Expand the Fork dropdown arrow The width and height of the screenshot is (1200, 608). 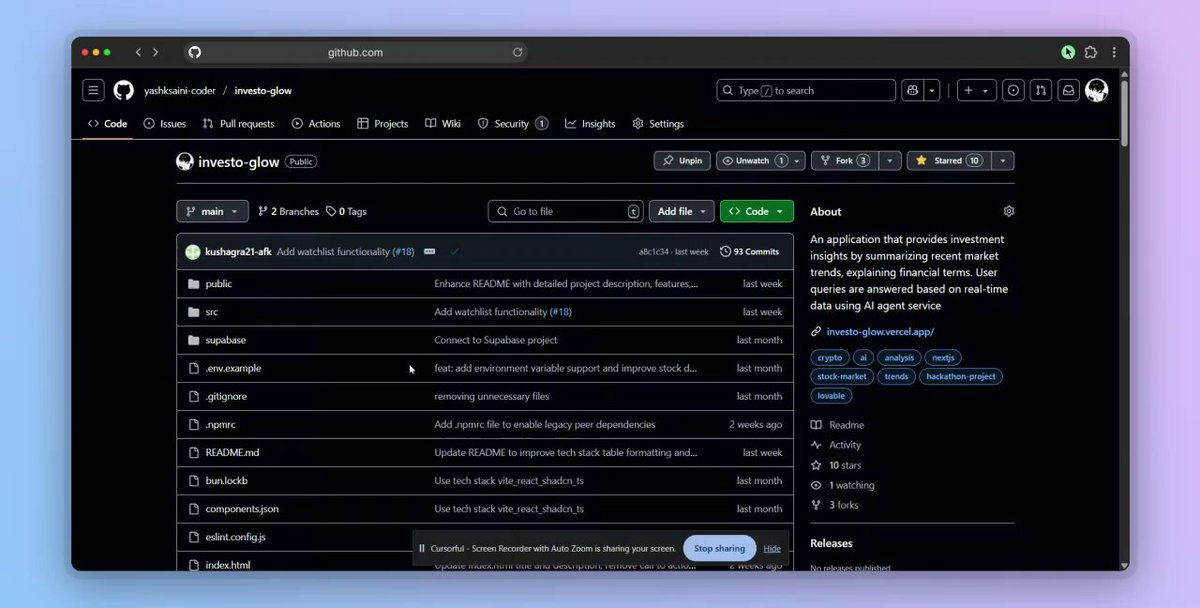click(x=890, y=160)
